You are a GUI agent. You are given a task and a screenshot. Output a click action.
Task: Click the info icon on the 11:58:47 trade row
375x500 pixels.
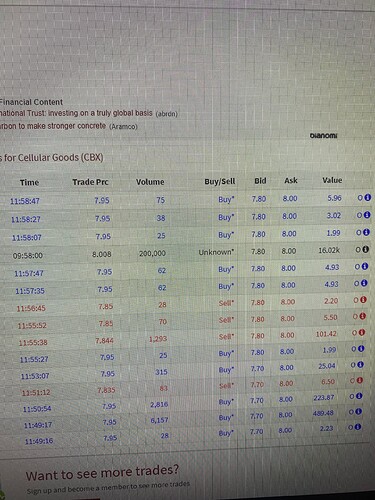367,198
